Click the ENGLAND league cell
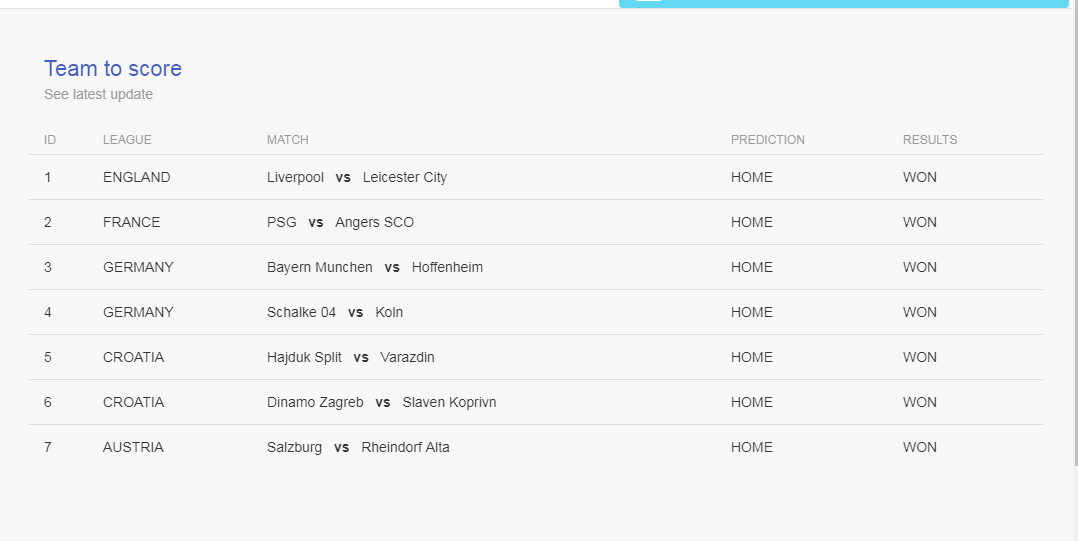 click(x=137, y=177)
